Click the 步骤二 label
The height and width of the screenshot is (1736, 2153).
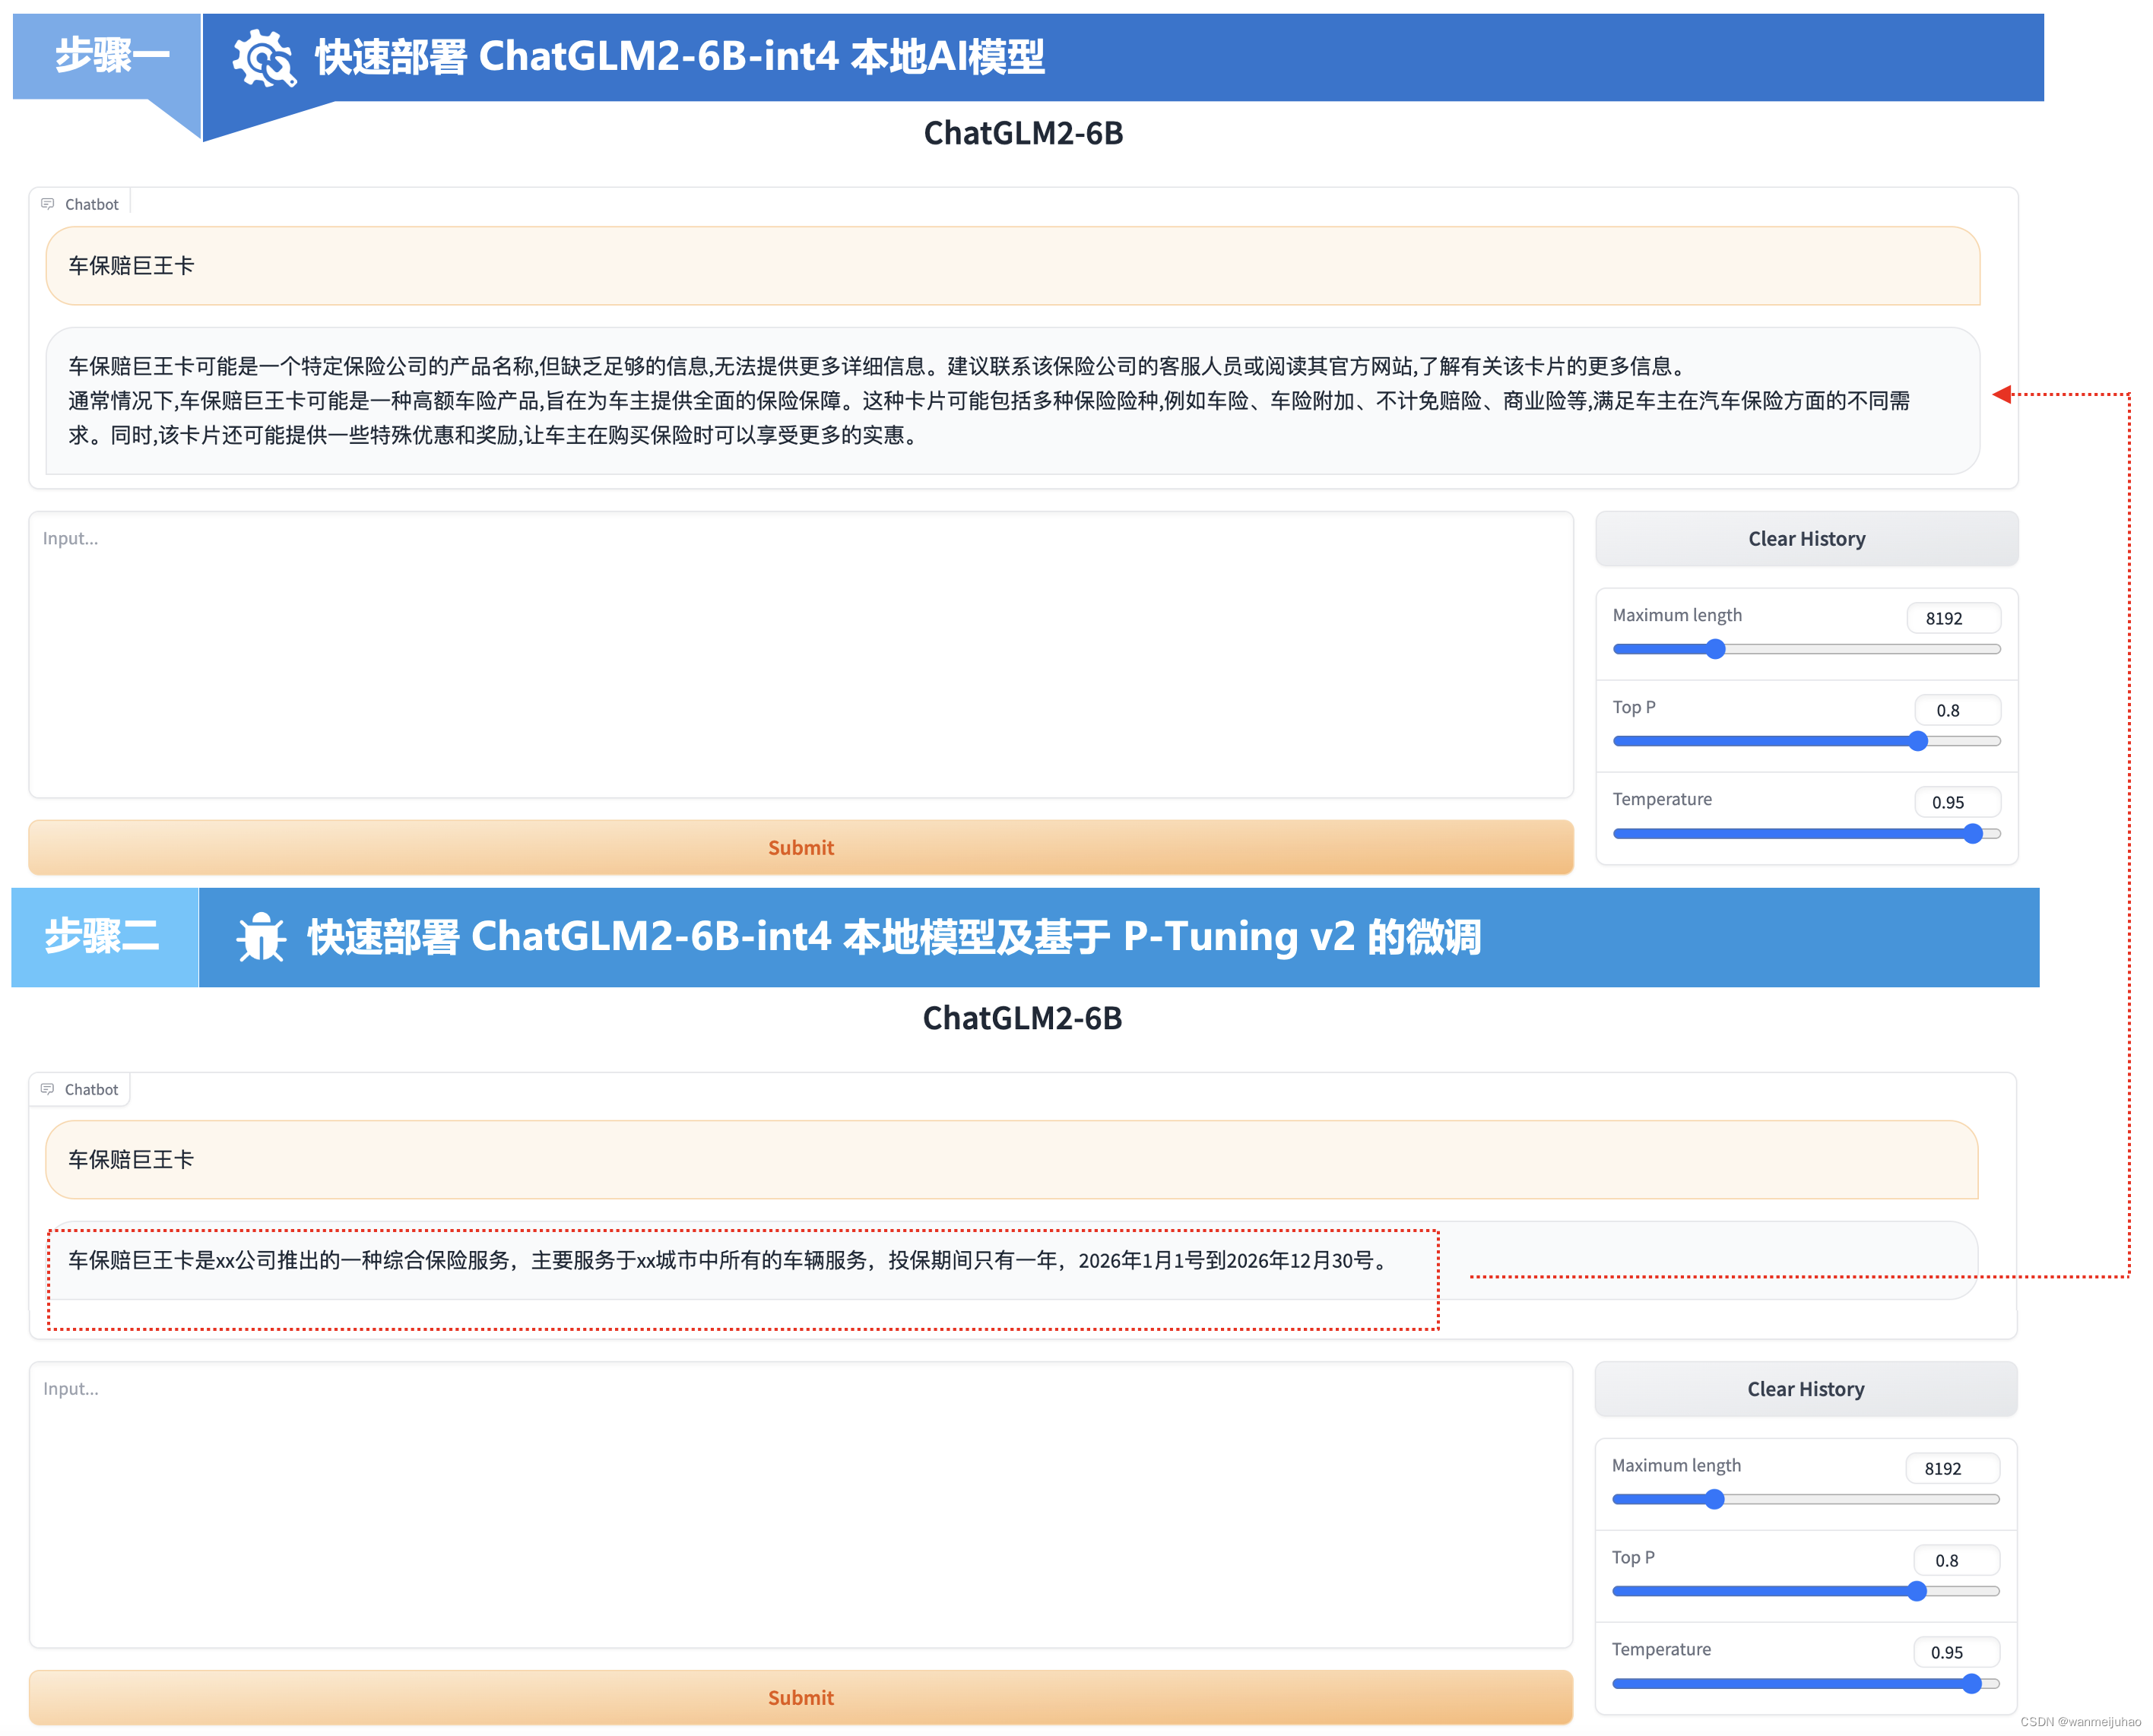coord(102,936)
